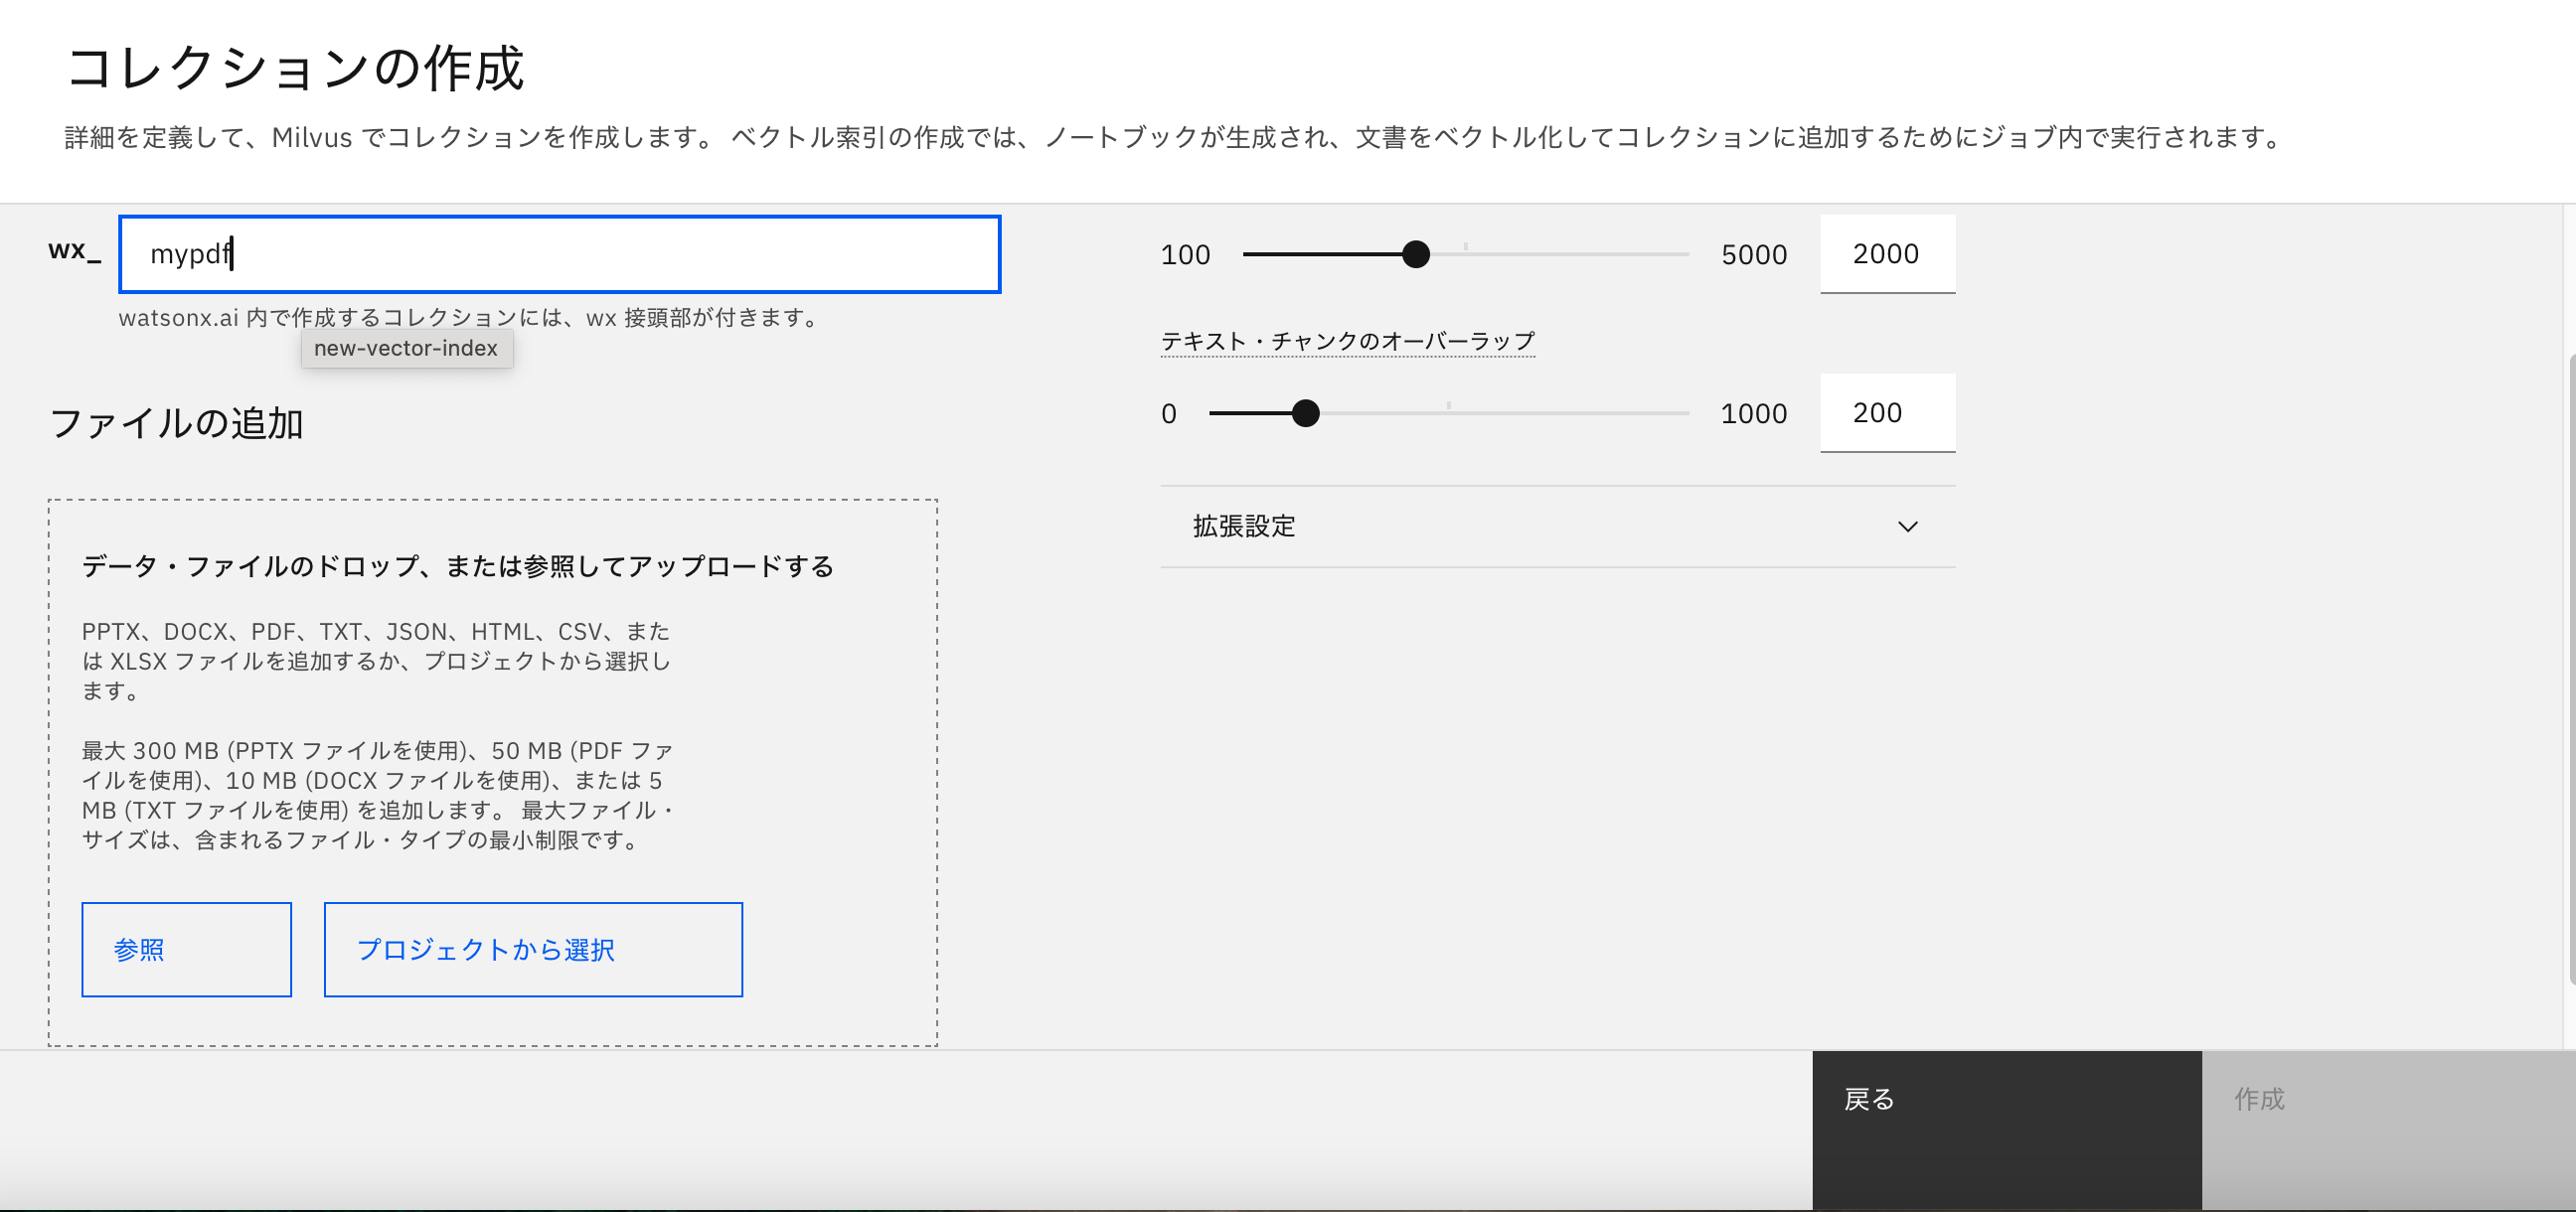The height and width of the screenshot is (1212, 2576).
Task: Focus the collection name field containing mypdf
Action: (x=559, y=254)
